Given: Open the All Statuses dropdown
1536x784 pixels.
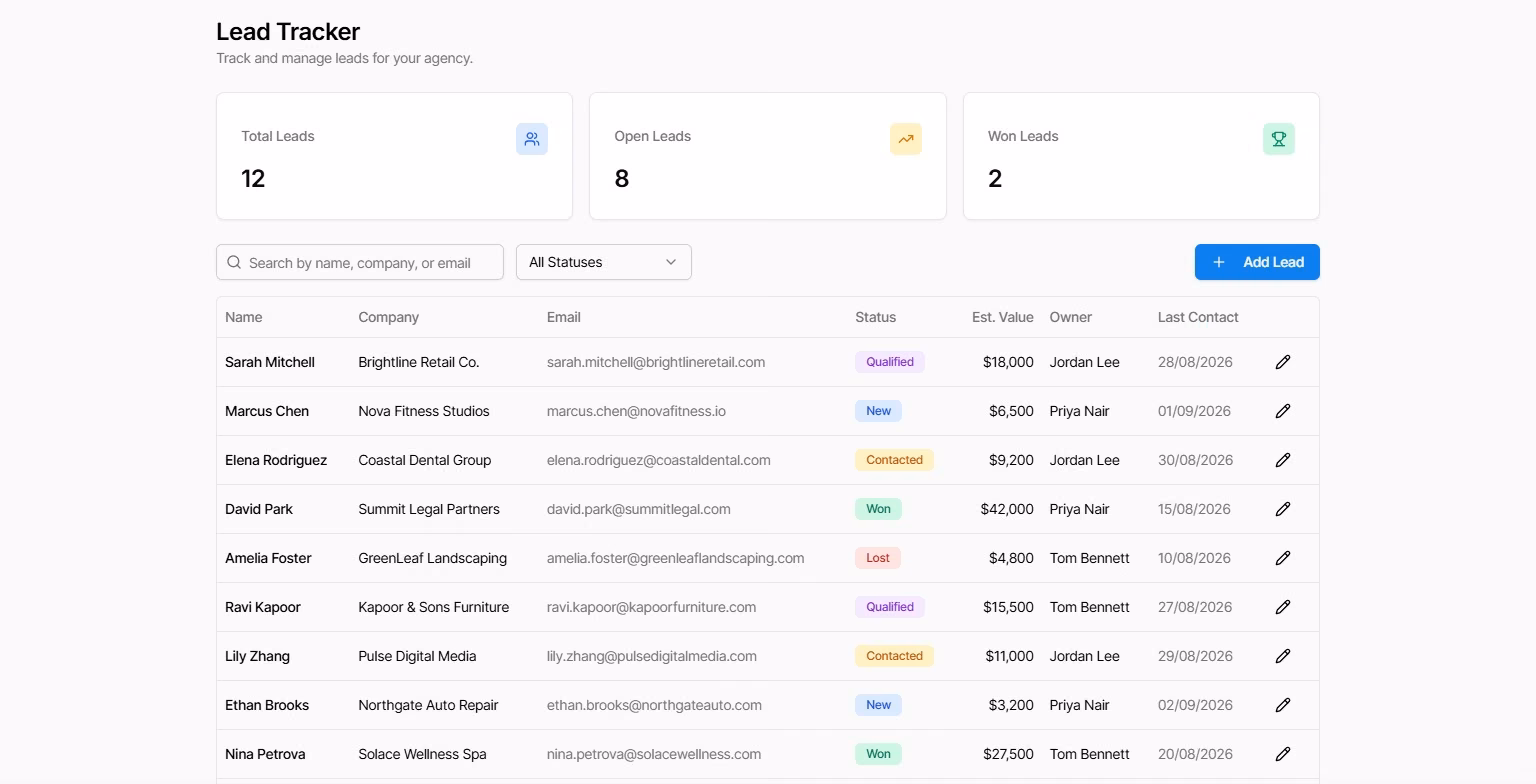Looking at the screenshot, I should point(604,262).
